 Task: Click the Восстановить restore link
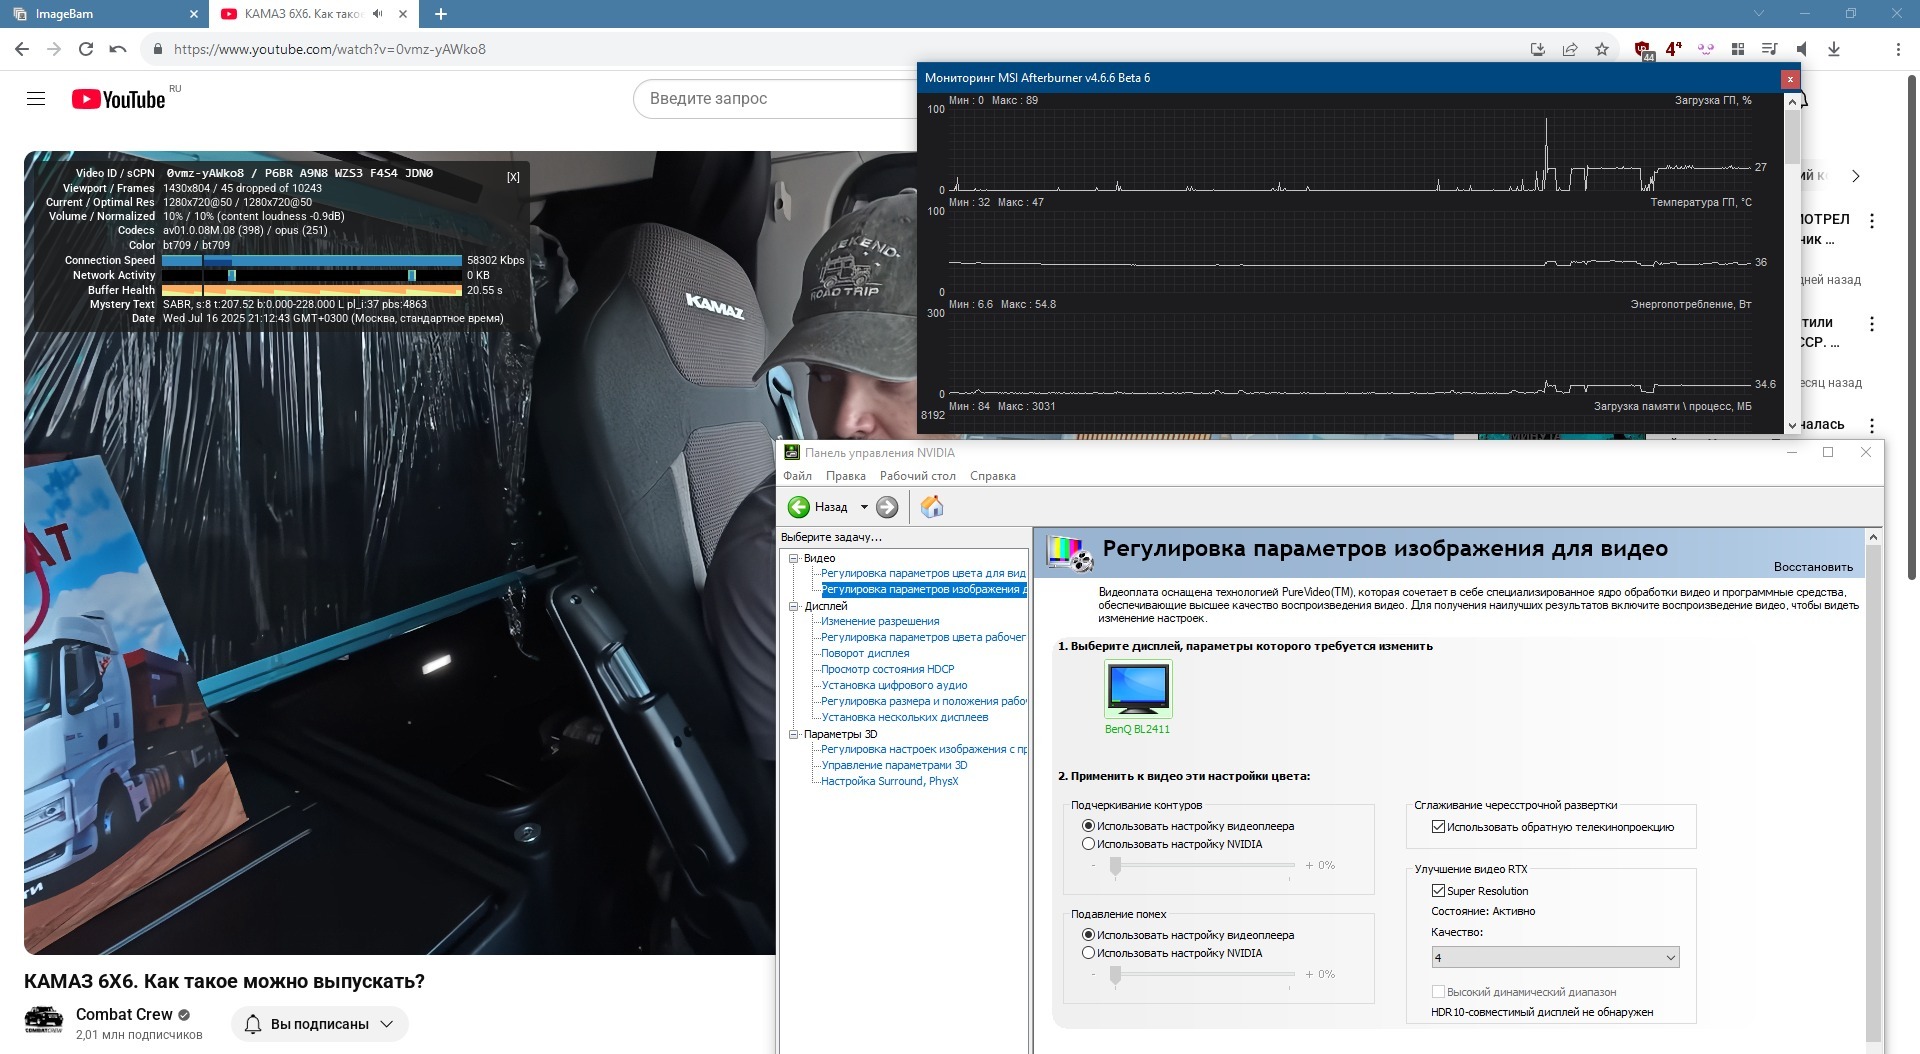[x=1812, y=567]
